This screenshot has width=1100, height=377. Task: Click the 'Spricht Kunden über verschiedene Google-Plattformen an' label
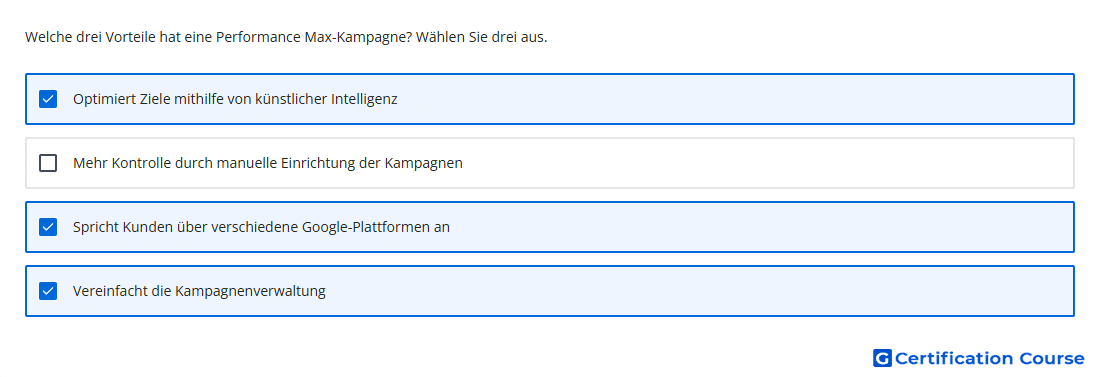coord(261,227)
